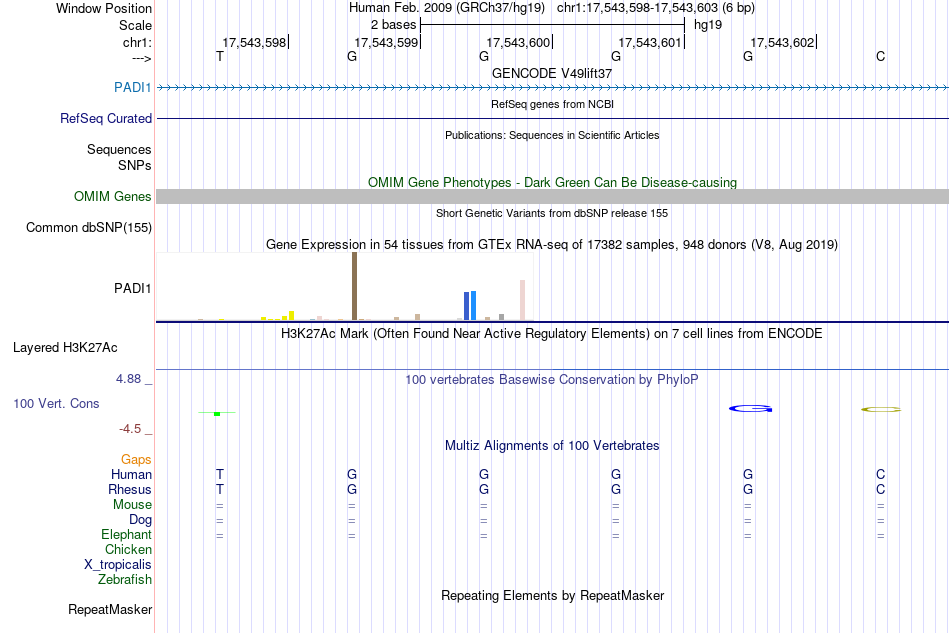
Task: Select the Elephant species row label
Action: click(x=126, y=534)
